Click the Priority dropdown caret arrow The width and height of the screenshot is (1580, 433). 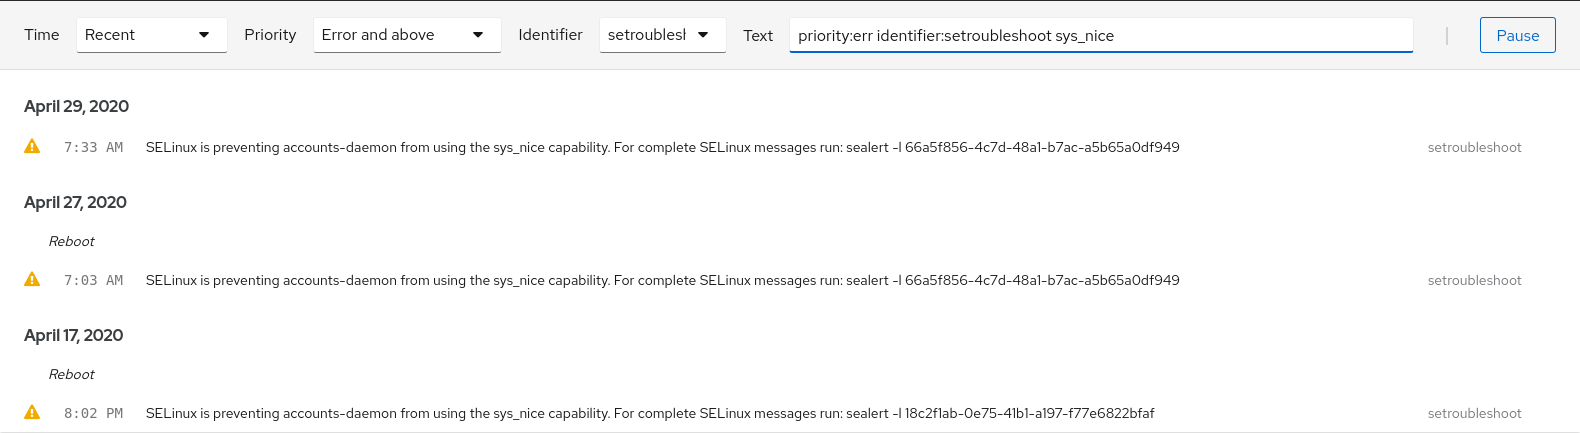click(x=478, y=35)
